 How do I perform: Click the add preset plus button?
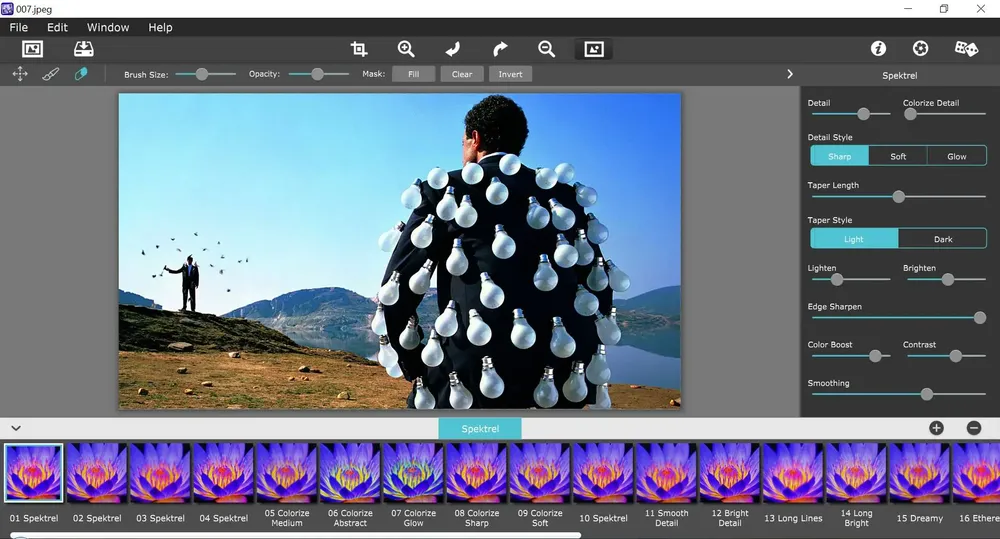click(x=936, y=428)
